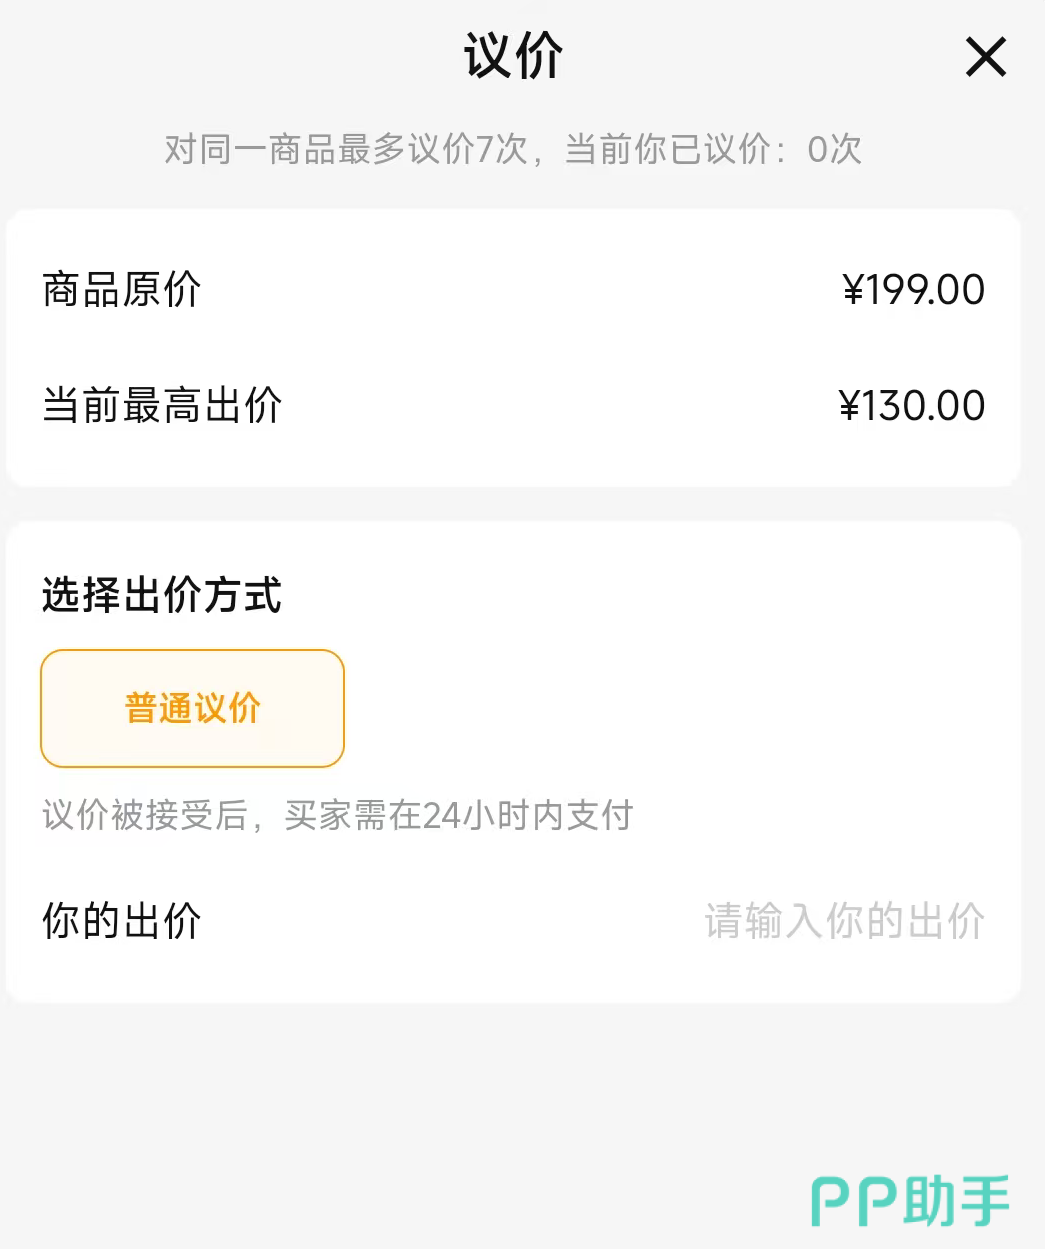
Task: Tap the 助手 characters in the logo
Action: (956, 1201)
